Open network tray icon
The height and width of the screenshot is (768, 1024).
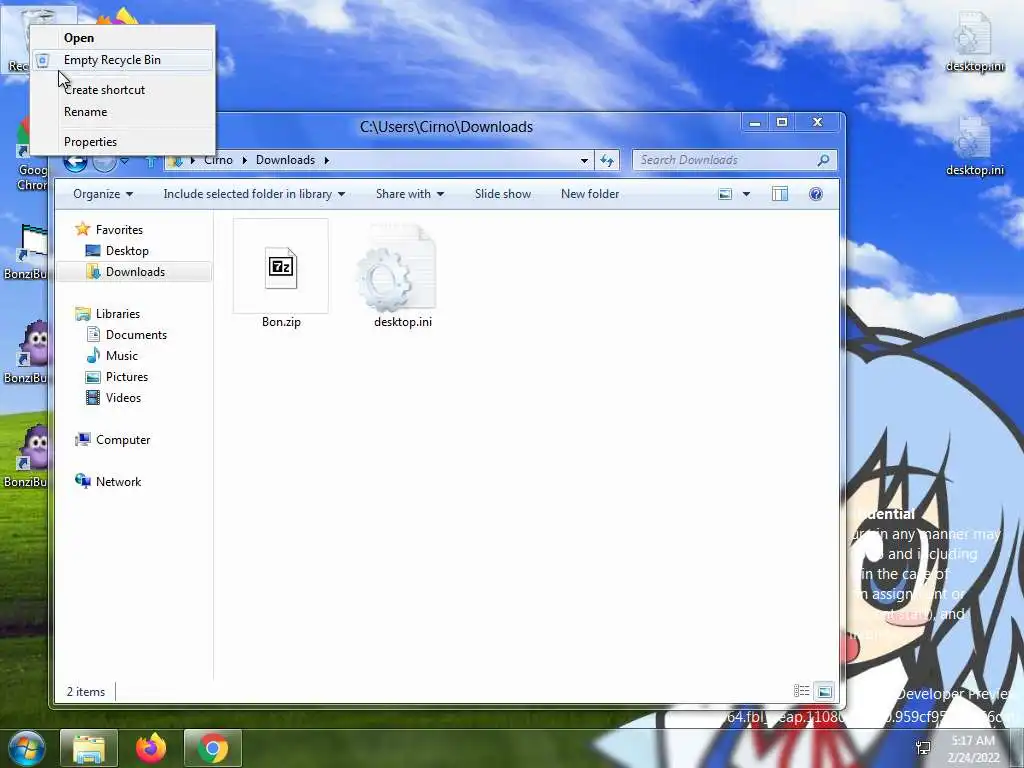923,748
